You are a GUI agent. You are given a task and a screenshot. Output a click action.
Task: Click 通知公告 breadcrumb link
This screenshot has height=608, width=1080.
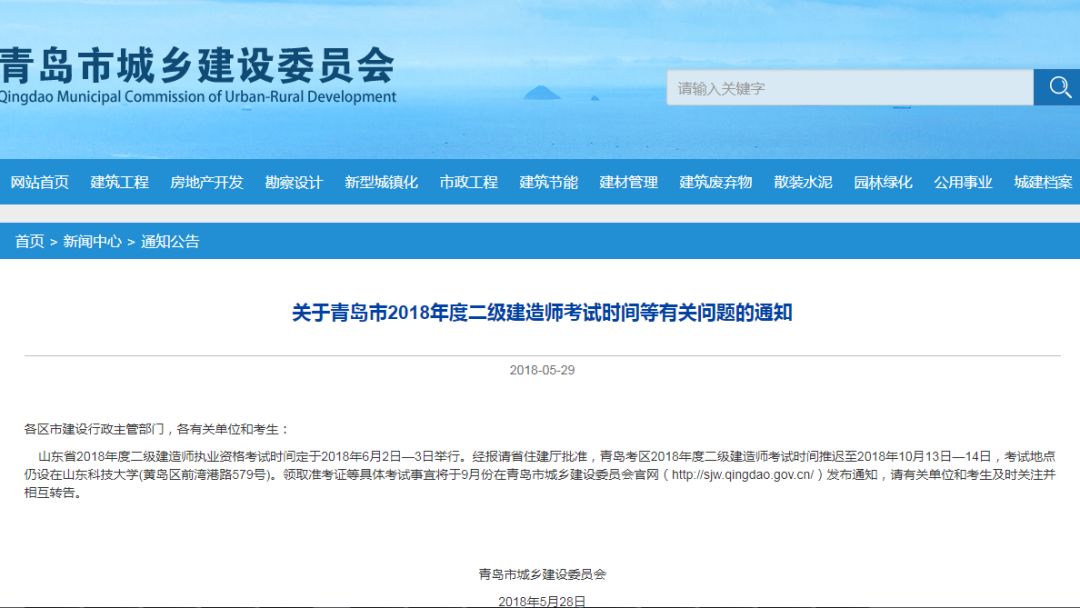tap(170, 241)
